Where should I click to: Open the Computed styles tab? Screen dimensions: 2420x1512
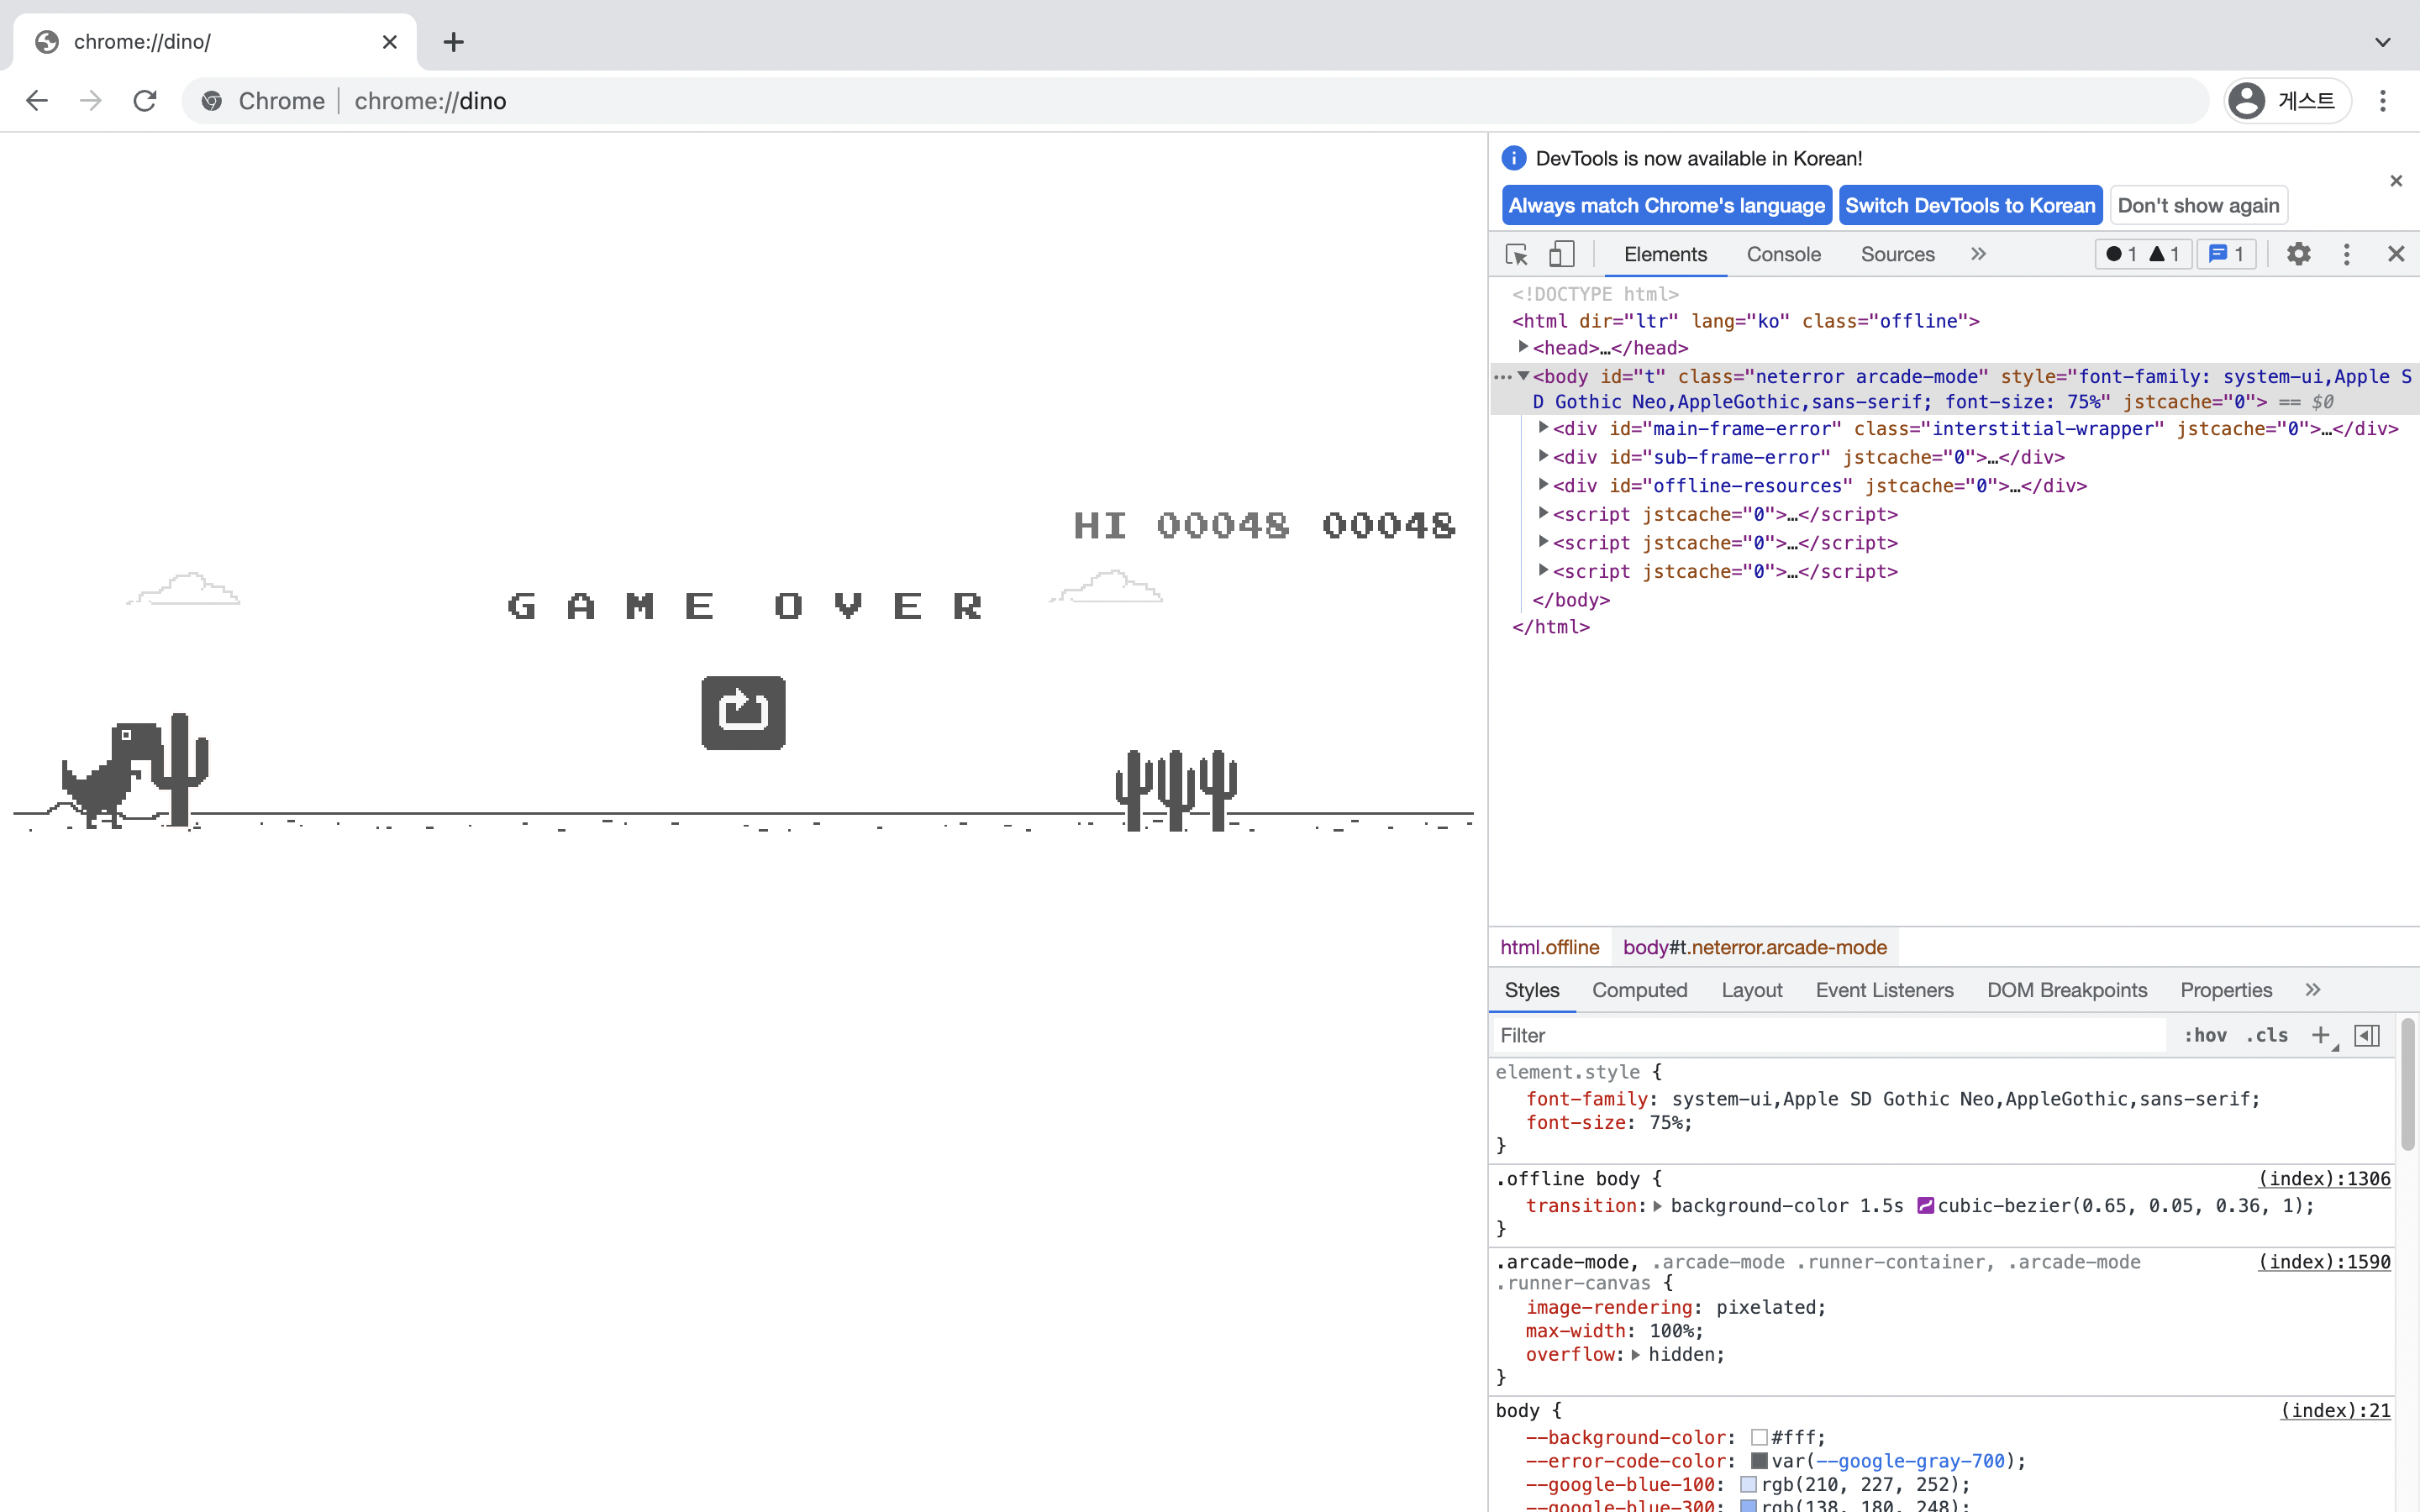coord(1639,990)
